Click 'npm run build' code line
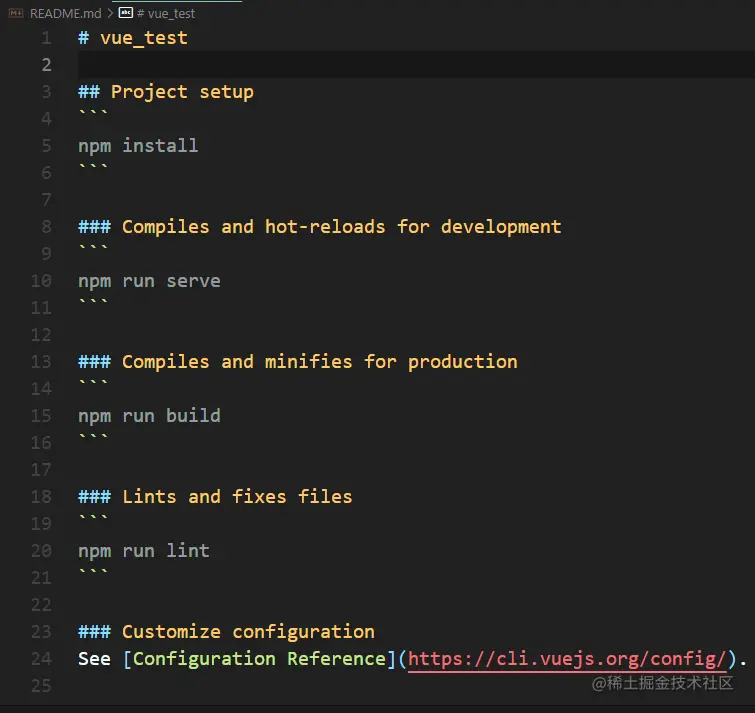The image size is (755, 713). [x=149, y=415]
